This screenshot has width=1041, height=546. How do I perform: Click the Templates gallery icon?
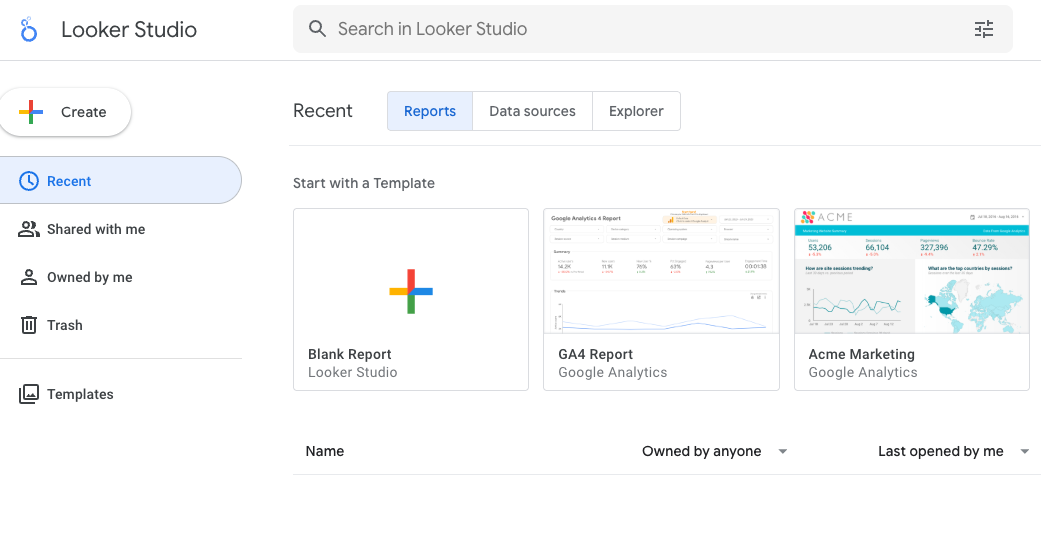[29, 394]
